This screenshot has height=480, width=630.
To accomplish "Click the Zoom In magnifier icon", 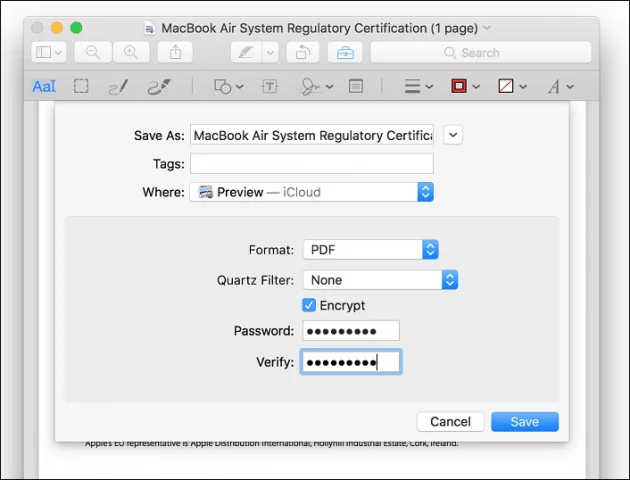I will [131, 52].
